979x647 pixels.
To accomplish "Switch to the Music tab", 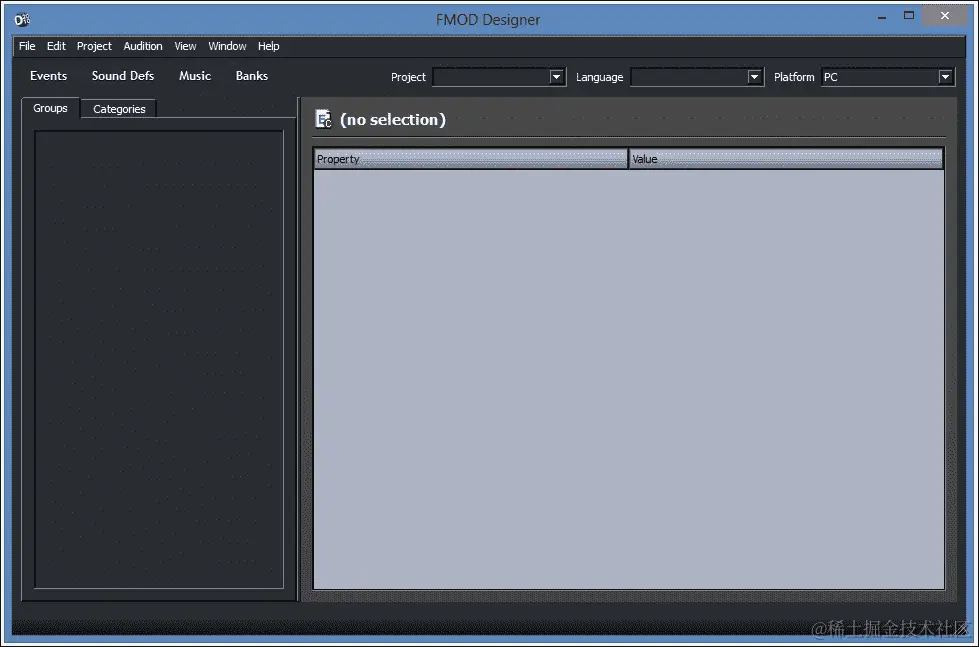I will (194, 76).
